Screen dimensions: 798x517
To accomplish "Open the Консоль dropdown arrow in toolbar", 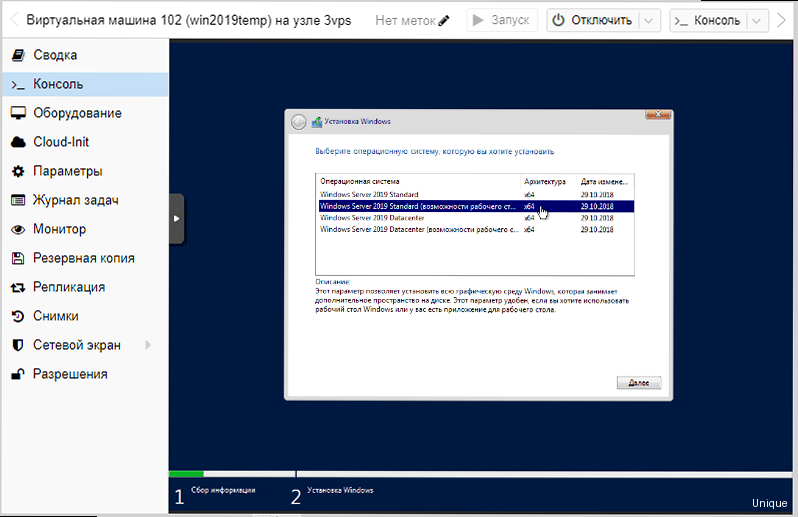I will [x=781, y=20].
